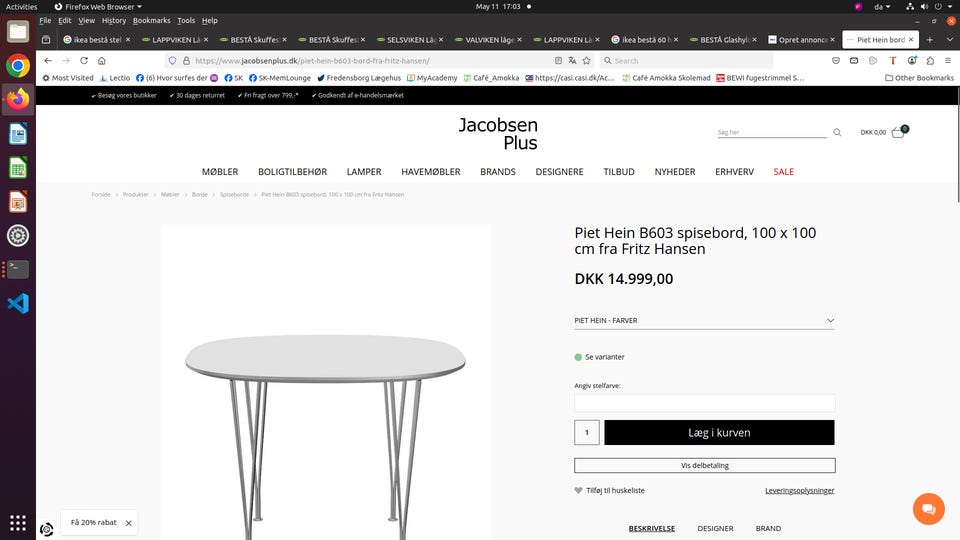Open Jacobsen Plus logo
Screen dimensions: 960x540
(498, 133)
